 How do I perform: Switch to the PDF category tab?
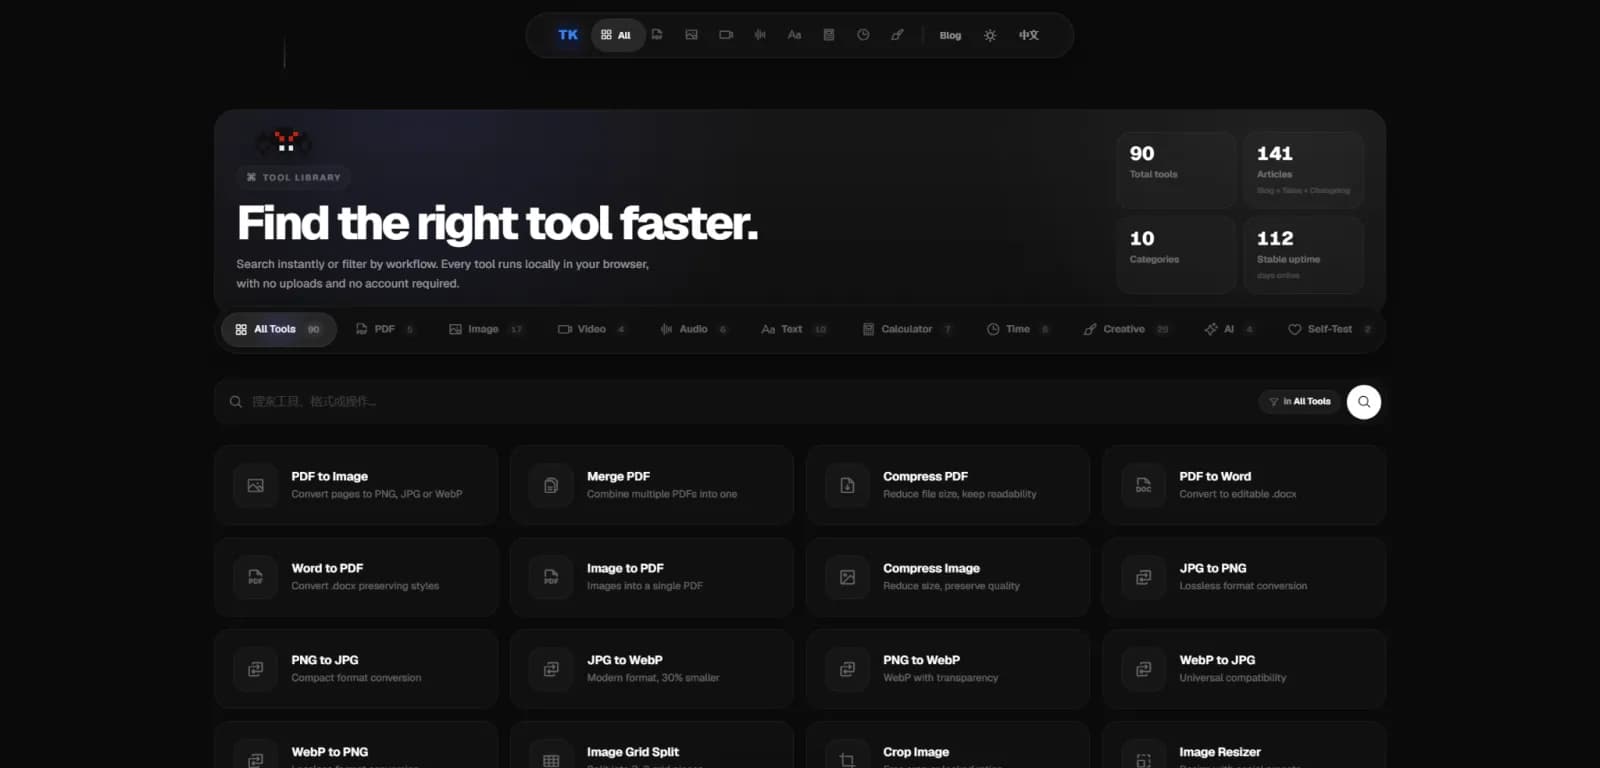[385, 329]
